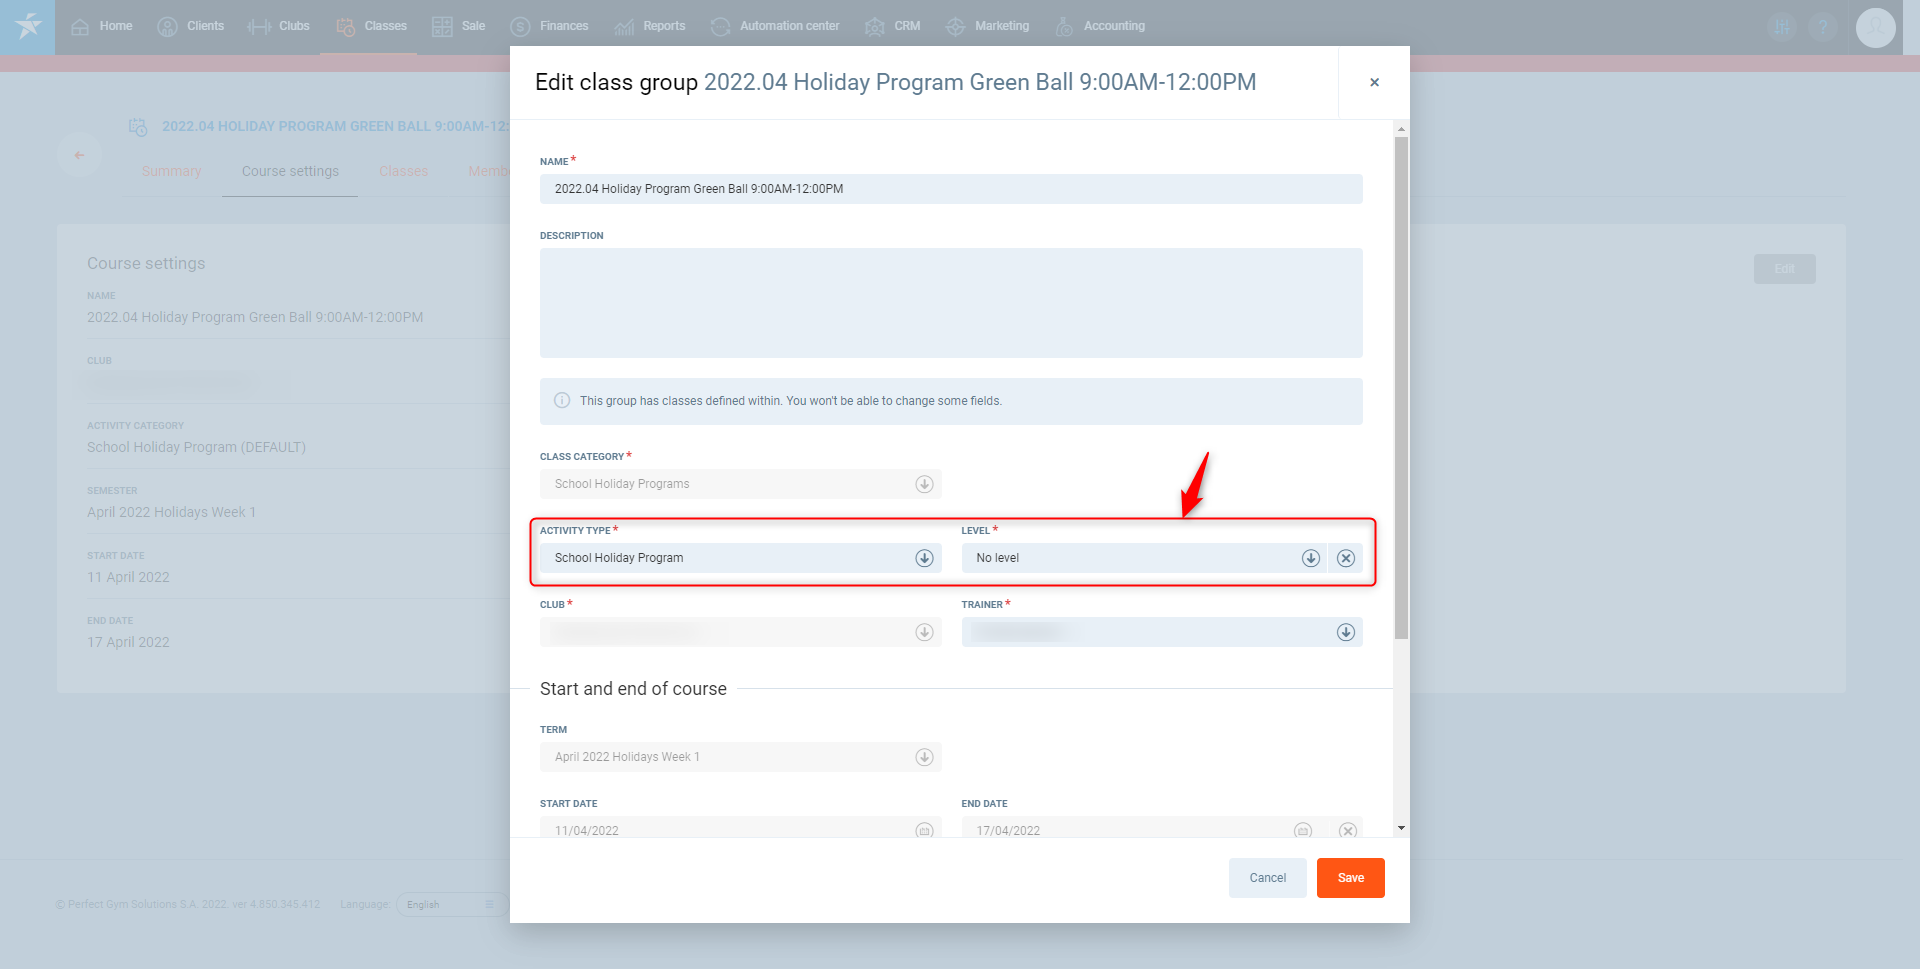The height and width of the screenshot is (969, 1920).
Task: Open the Classes menu in top navigation
Action: (371, 26)
